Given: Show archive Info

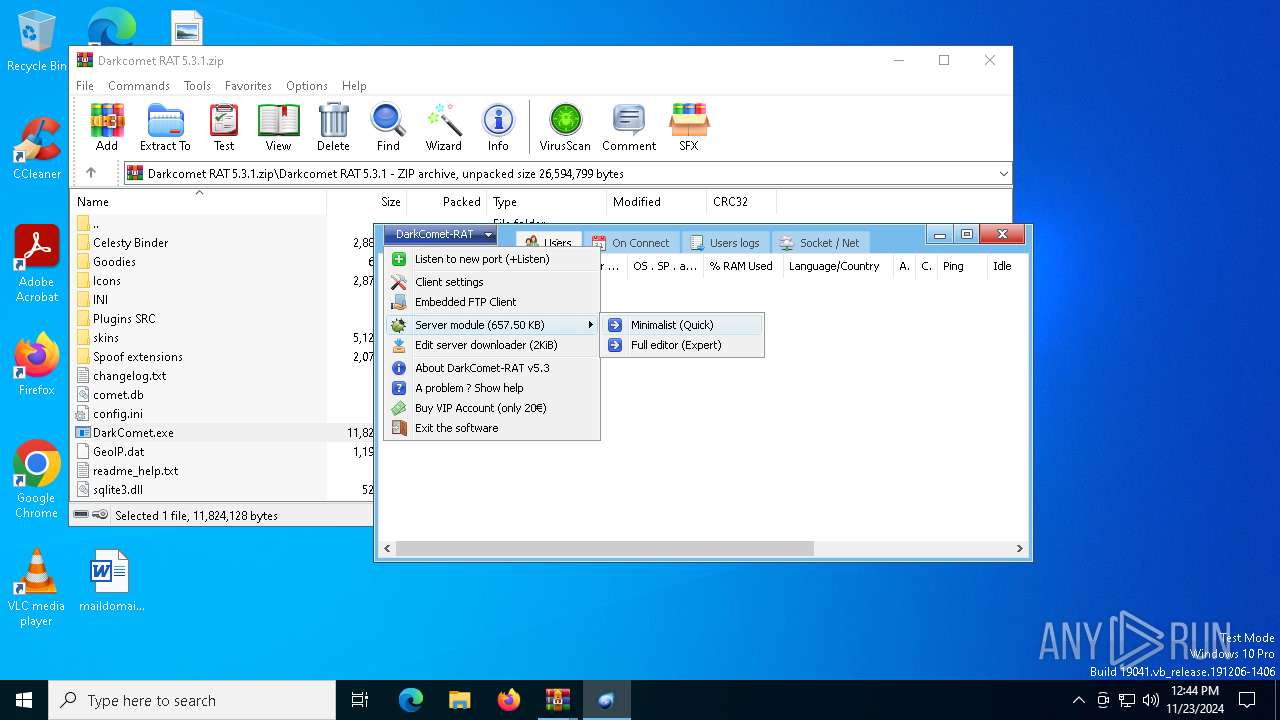Looking at the screenshot, I should (x=498, y=127).
